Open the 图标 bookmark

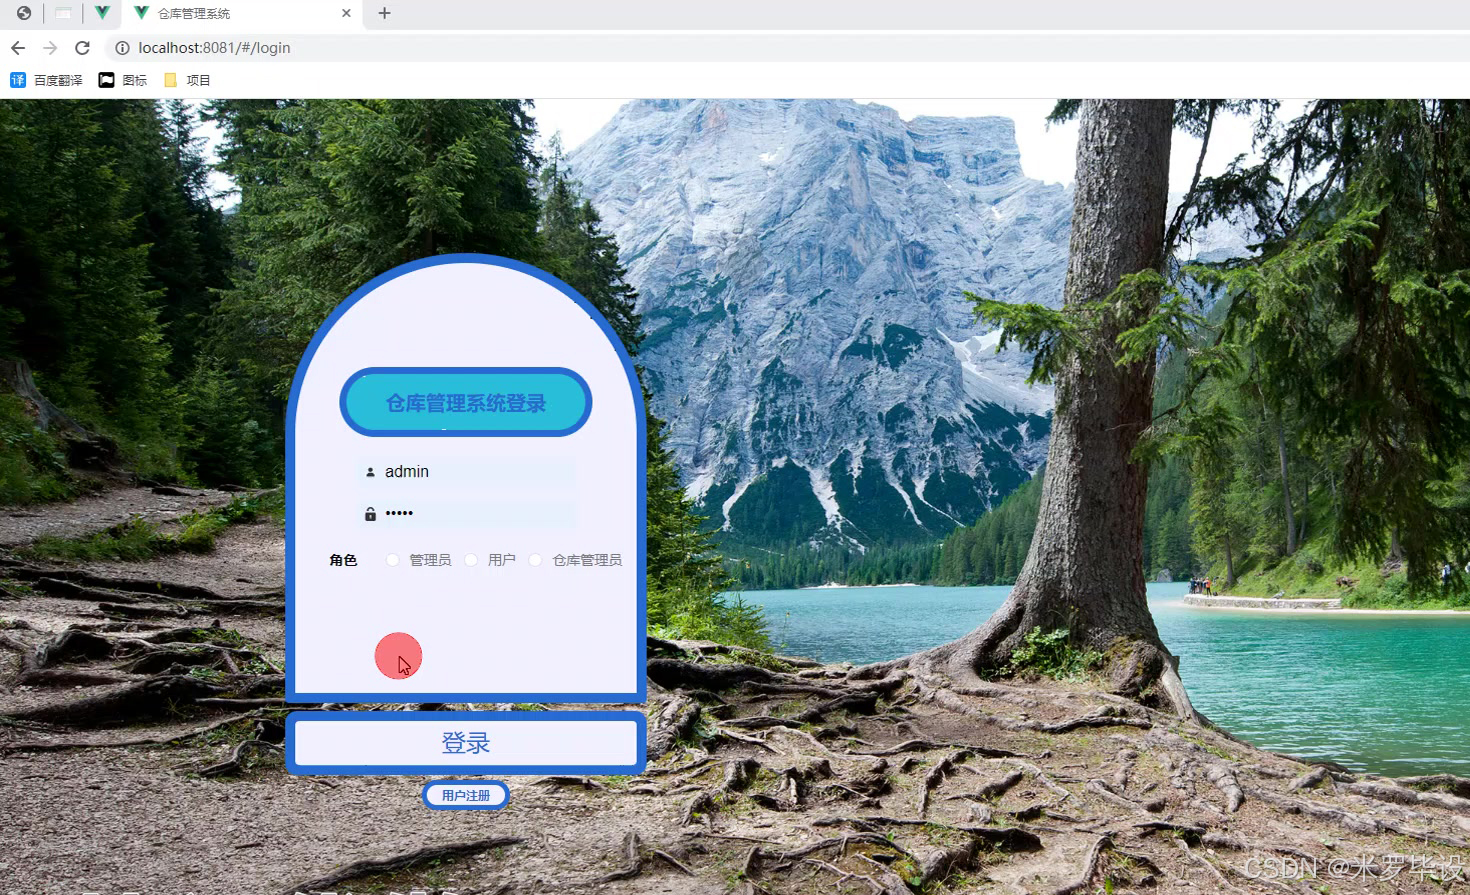click(123, 80)
